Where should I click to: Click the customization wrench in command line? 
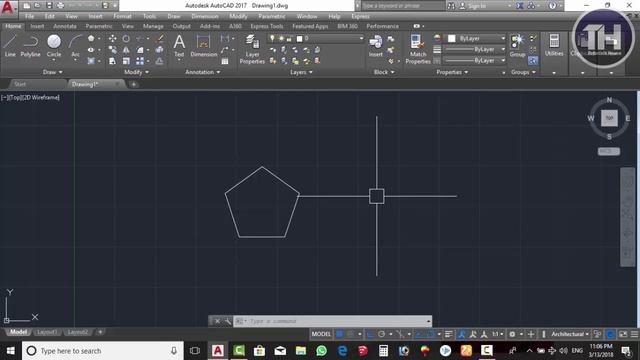coord(228,321)
